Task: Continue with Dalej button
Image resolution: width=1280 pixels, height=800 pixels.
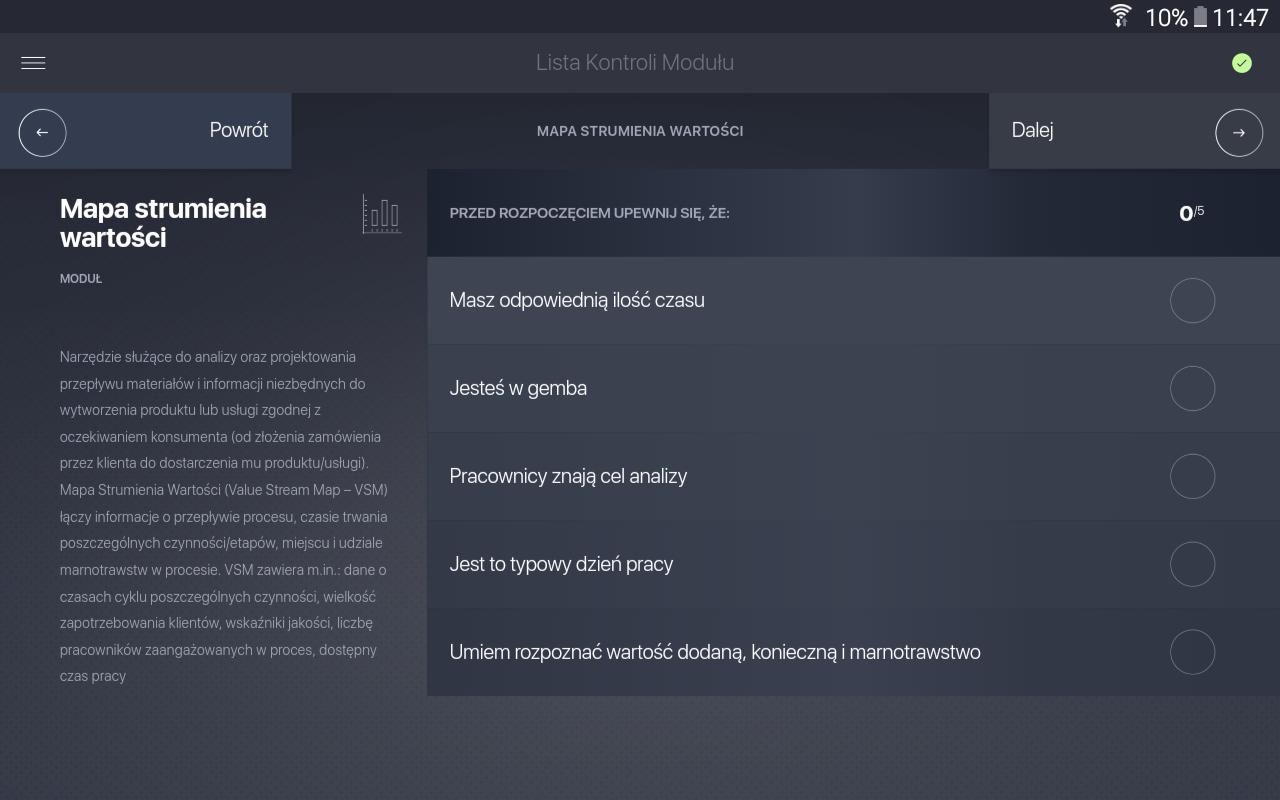Action: click(1134, 131)
